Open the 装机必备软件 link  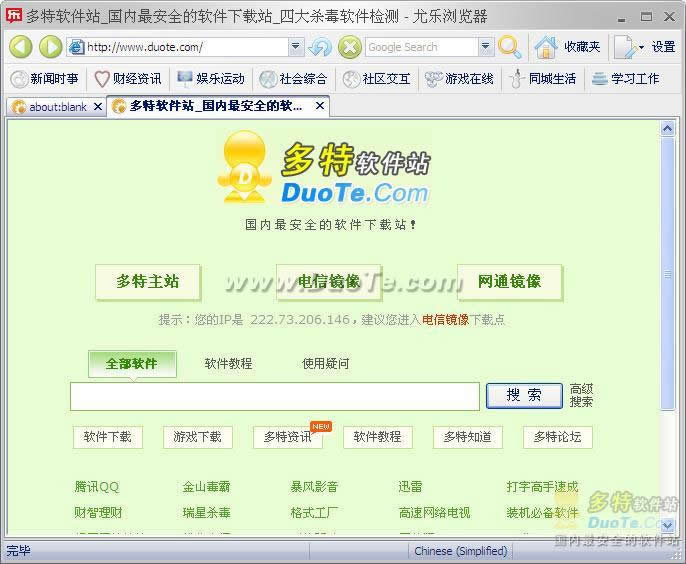tap(542, 512)
